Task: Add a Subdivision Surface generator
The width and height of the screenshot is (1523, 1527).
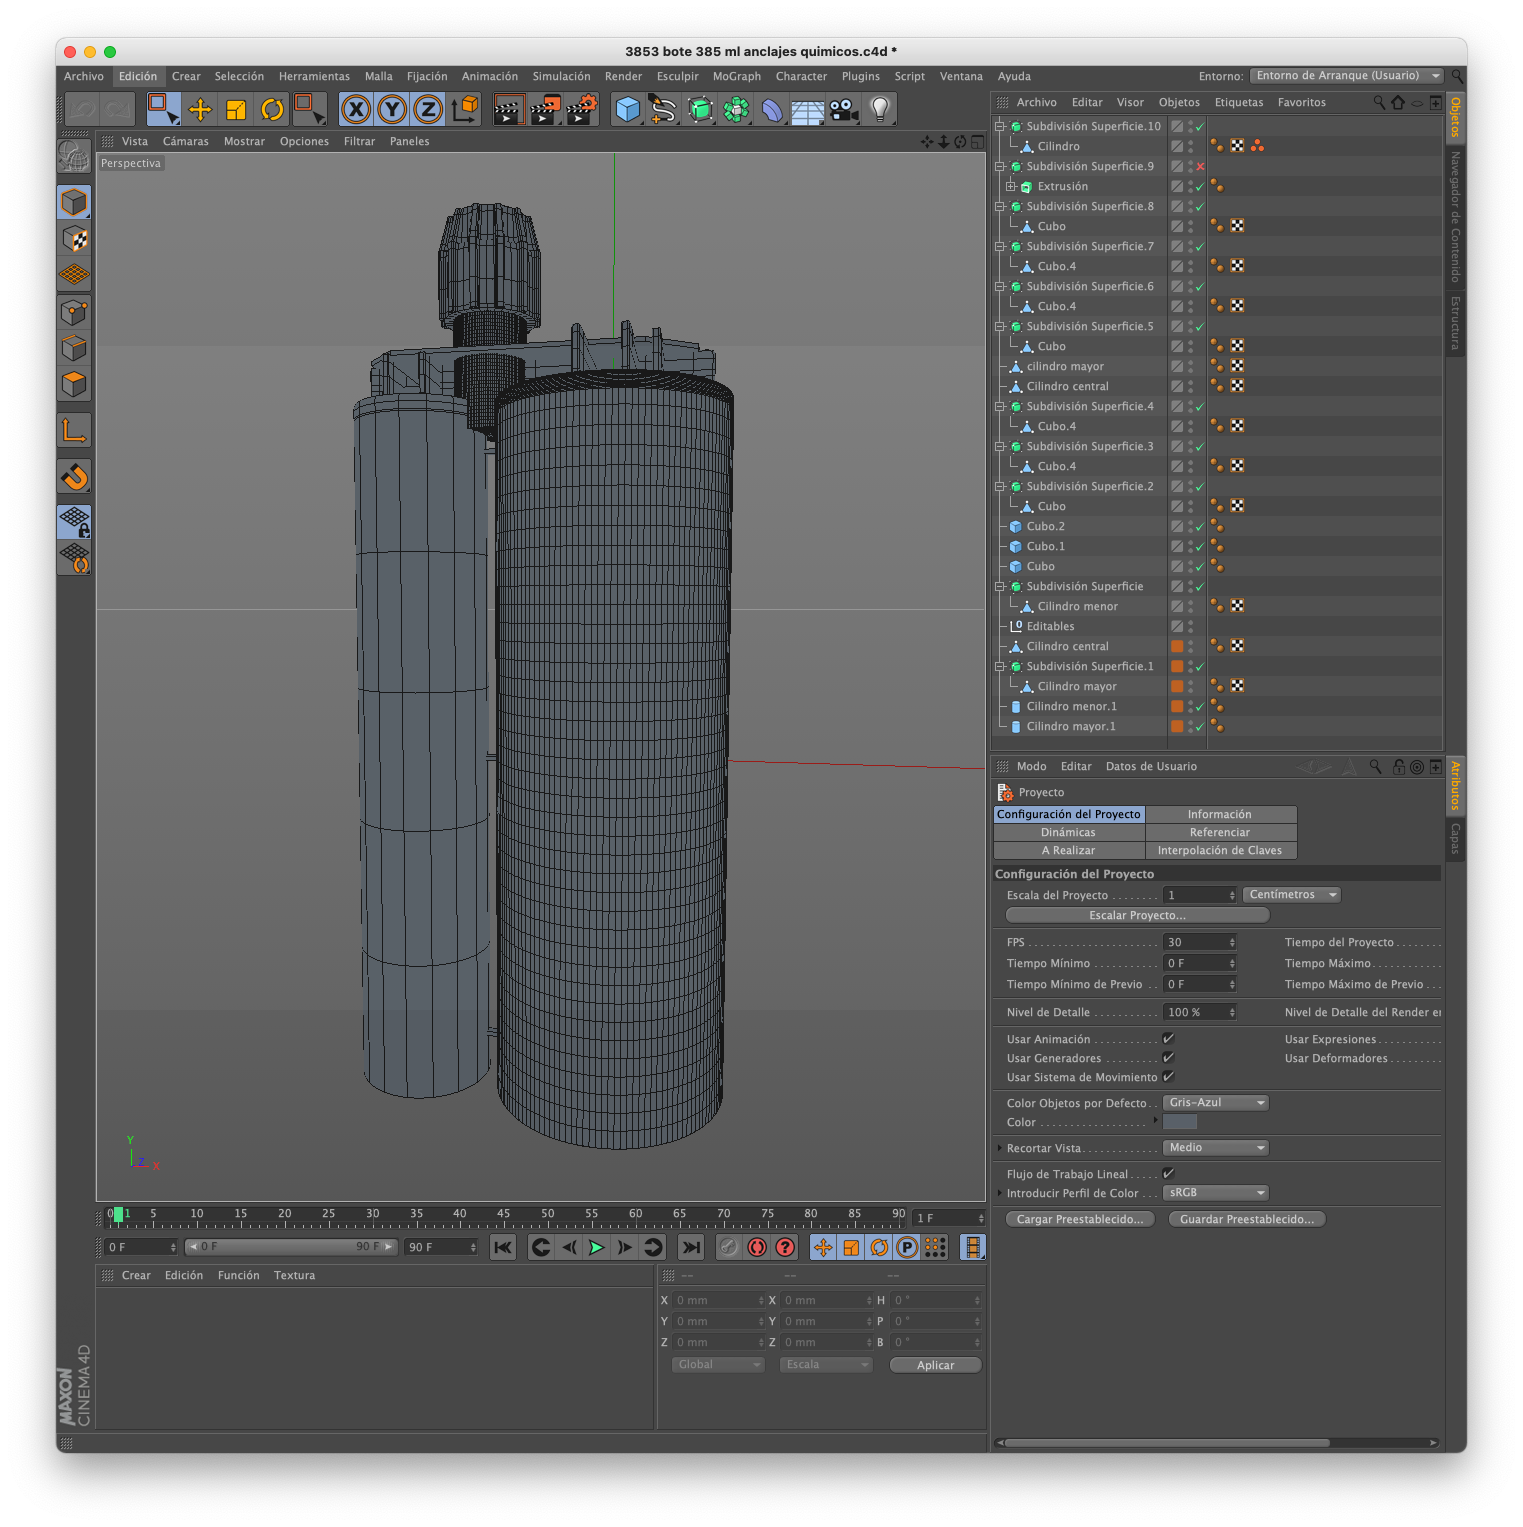Action: tap(700, 109)
